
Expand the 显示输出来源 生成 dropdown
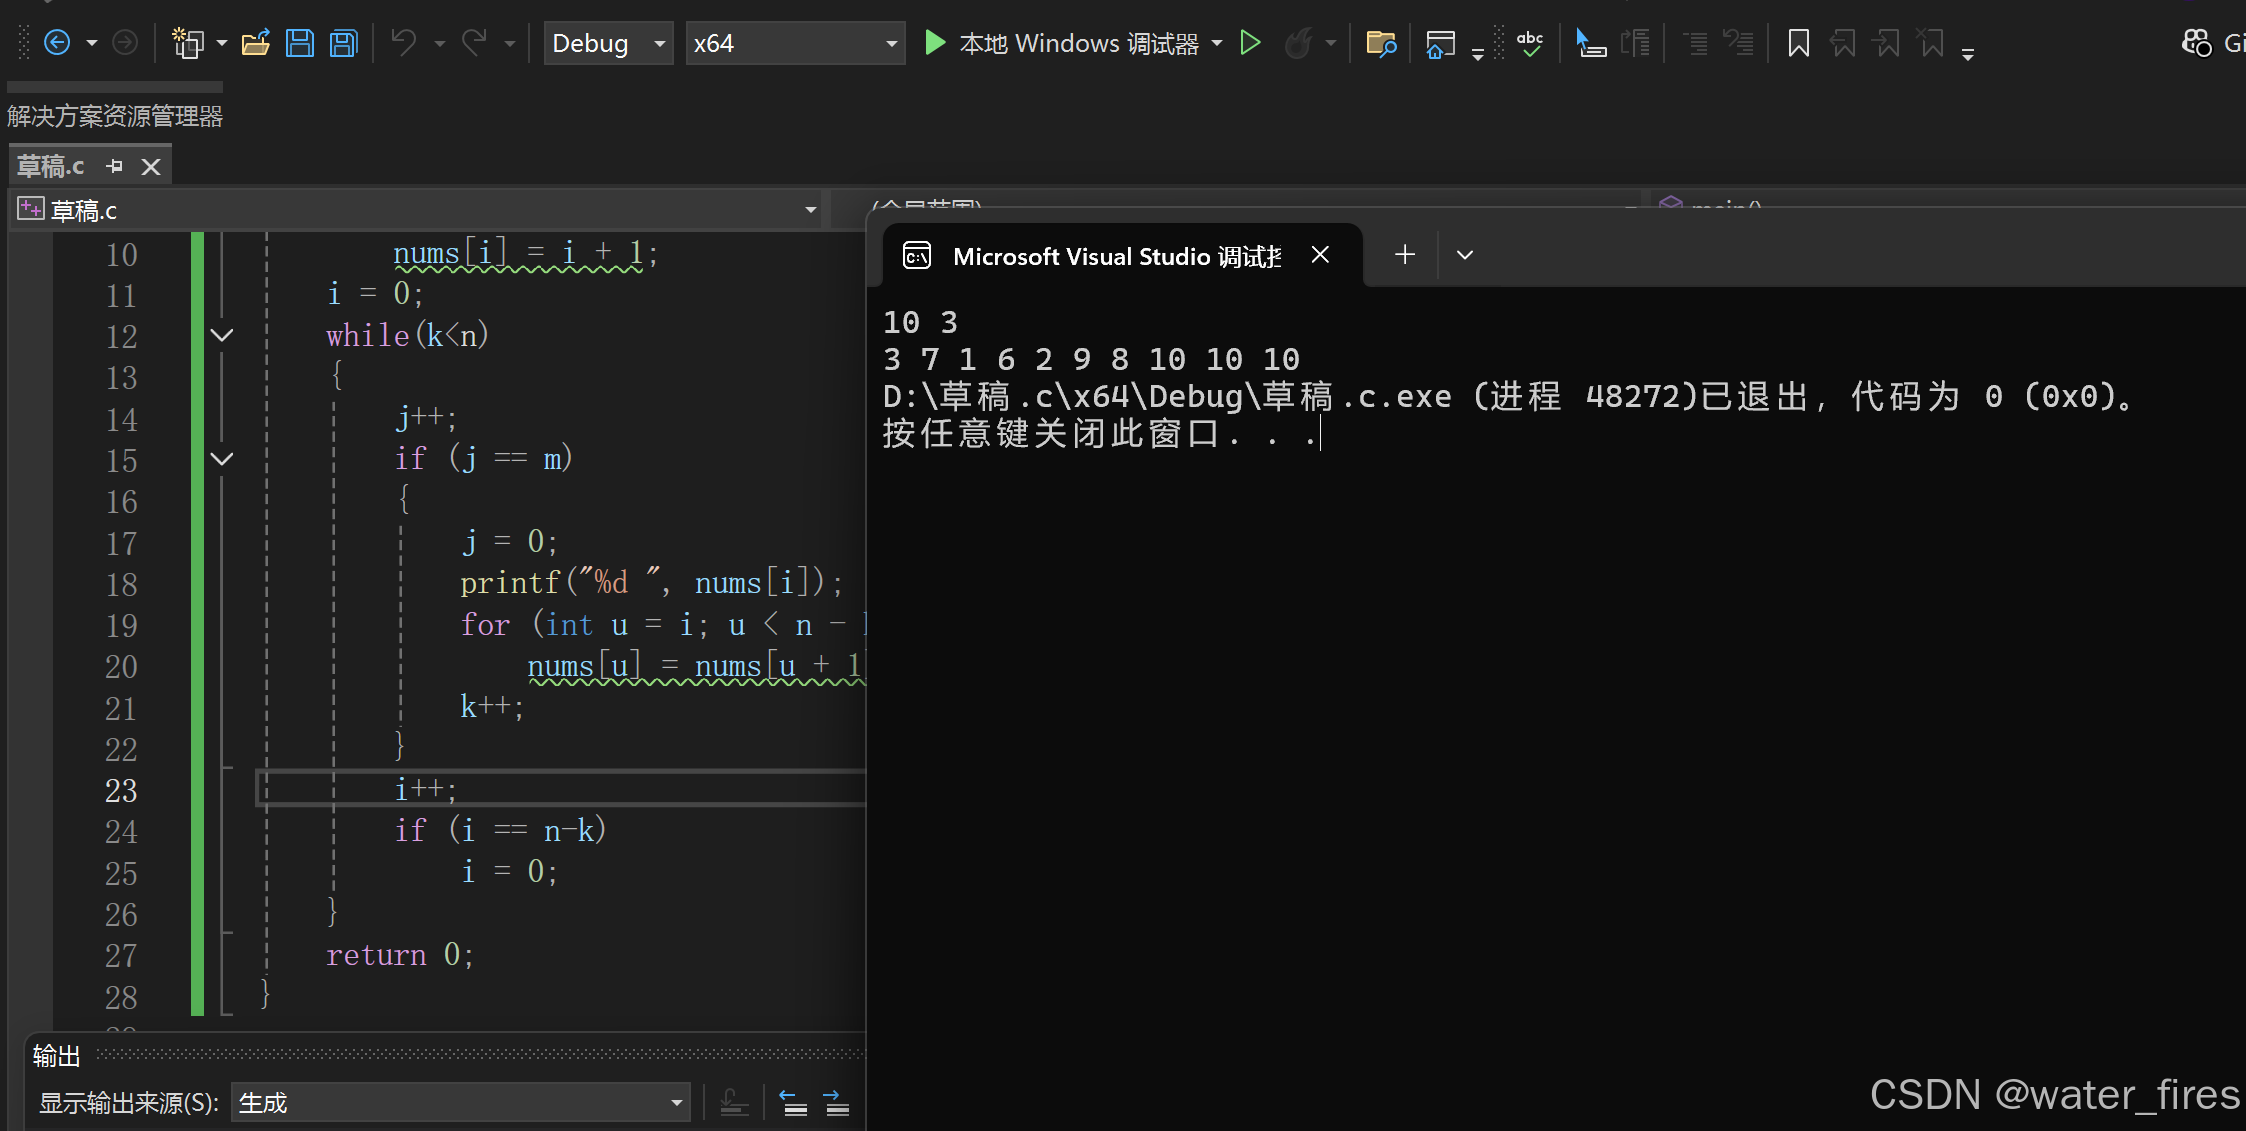click(678, 1102)
